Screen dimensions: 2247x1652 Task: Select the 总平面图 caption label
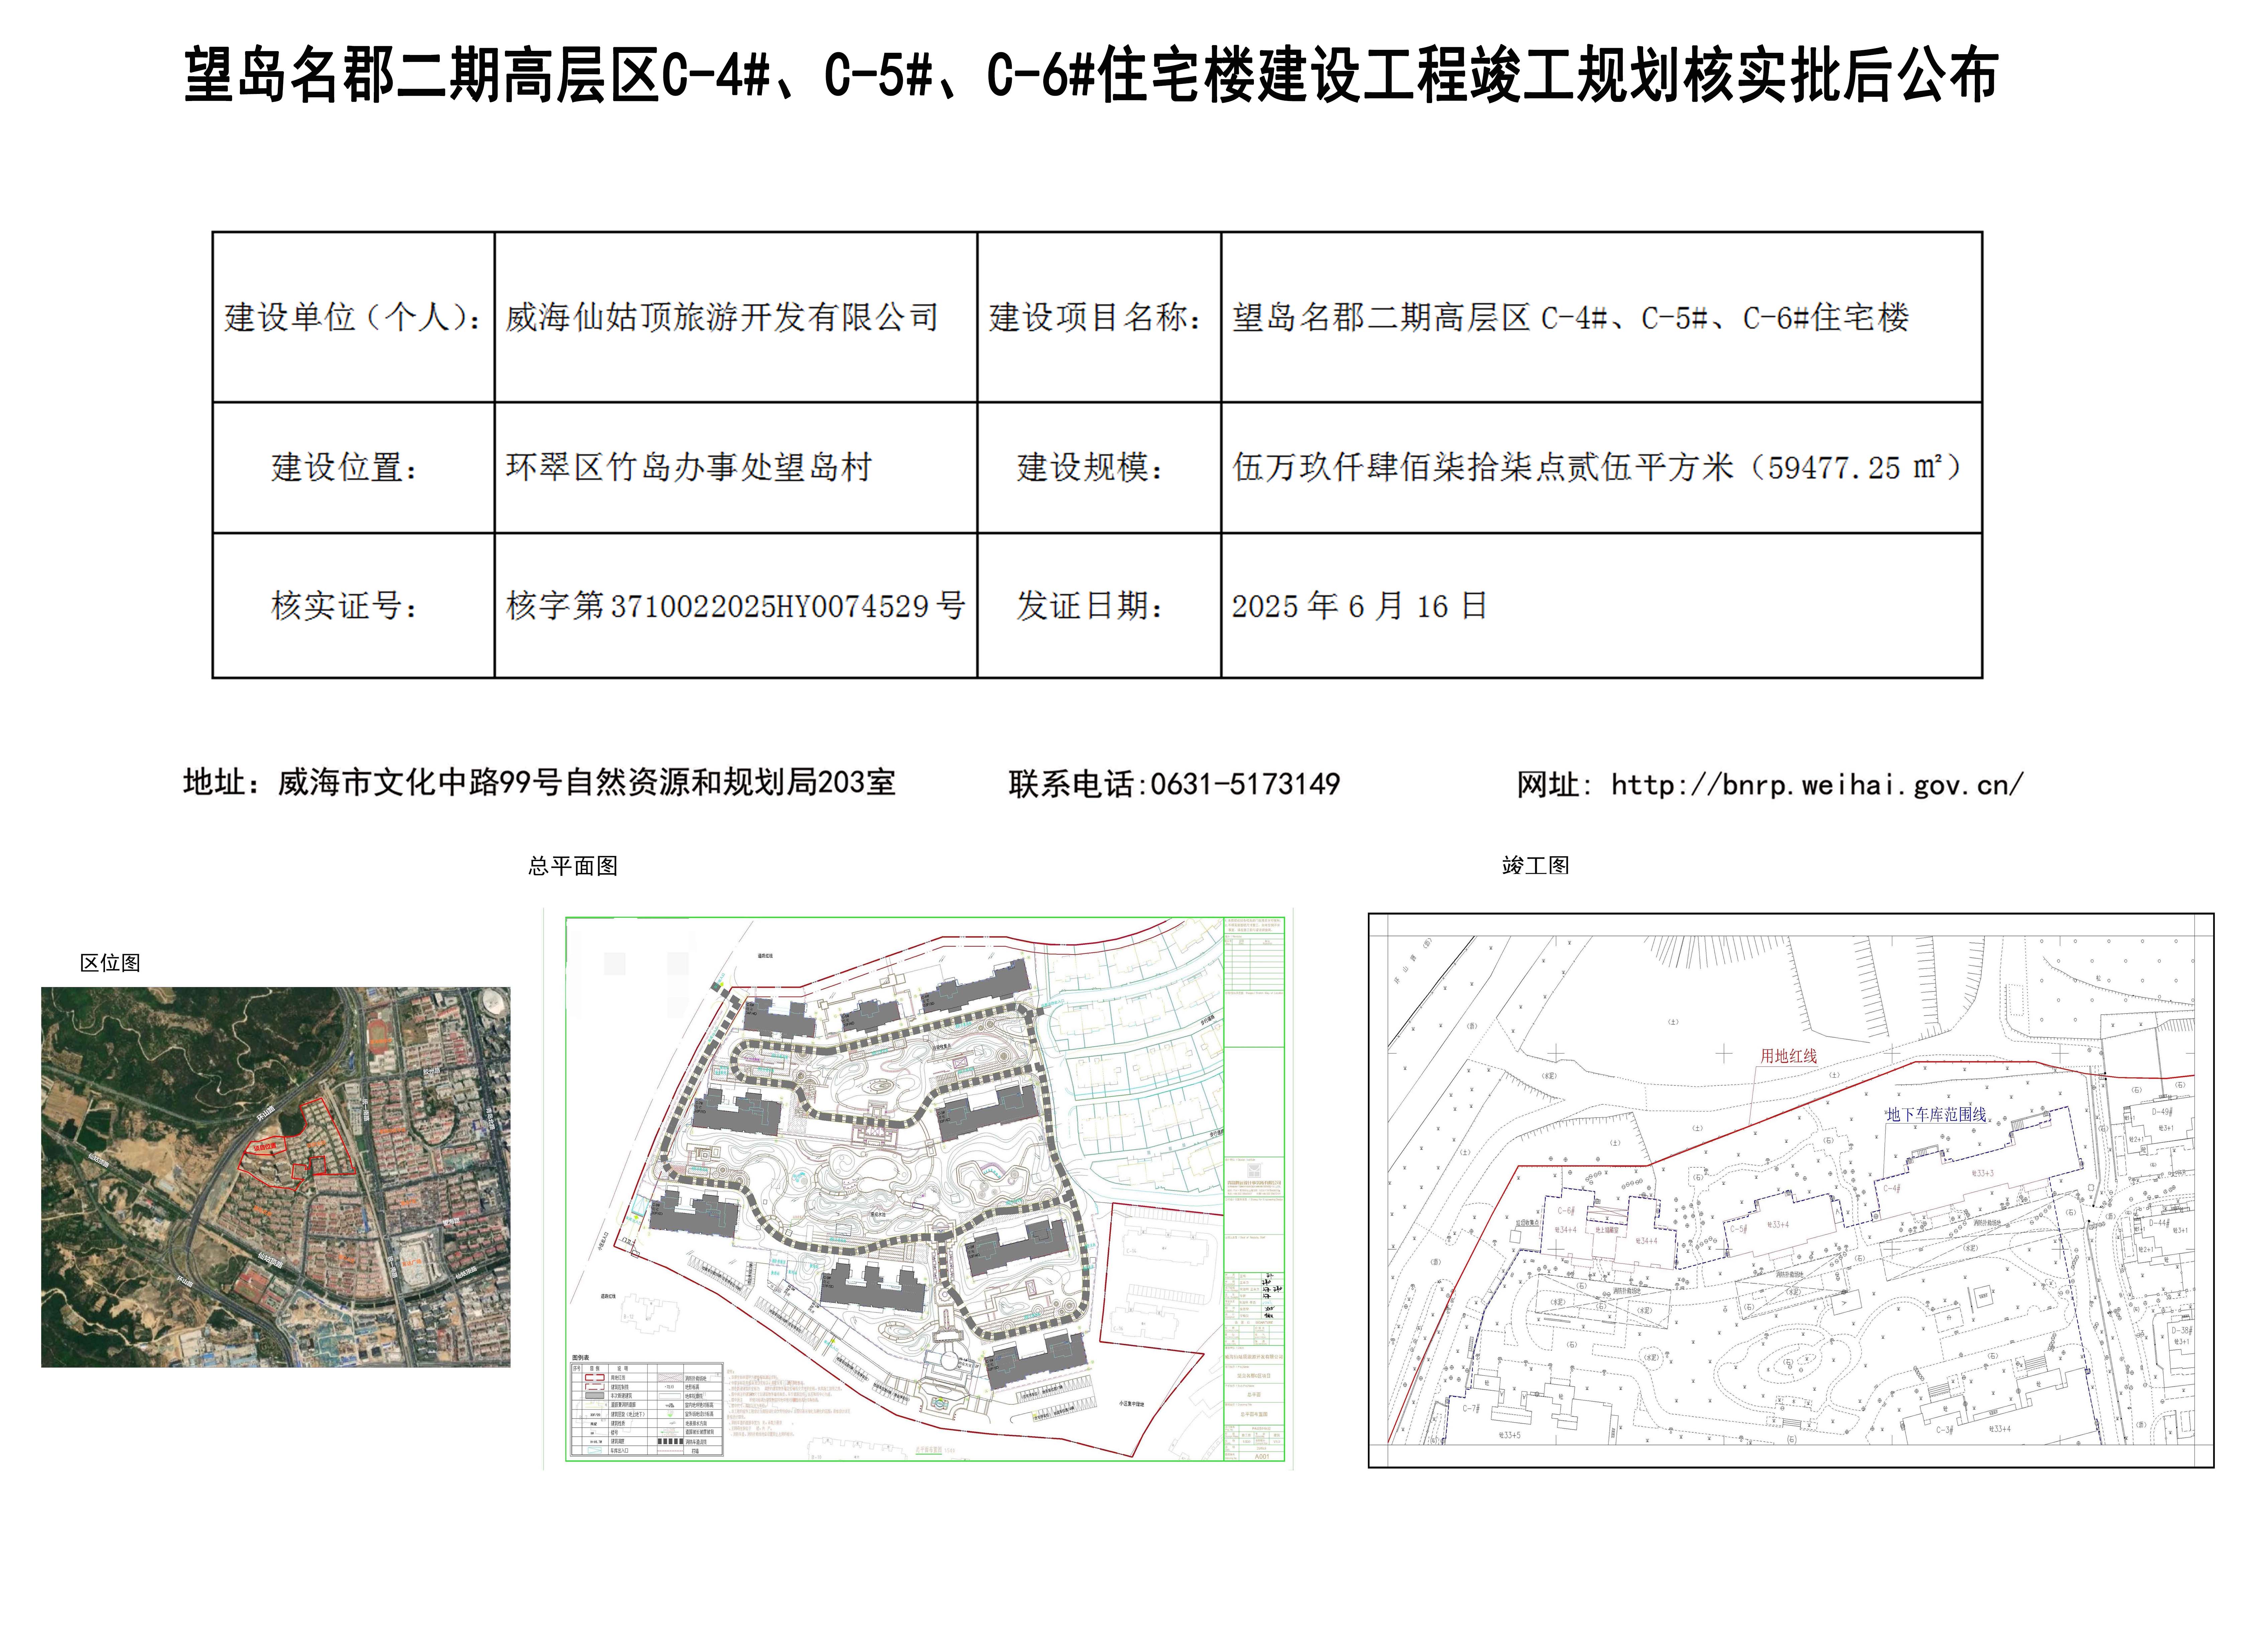pos(573,866)
